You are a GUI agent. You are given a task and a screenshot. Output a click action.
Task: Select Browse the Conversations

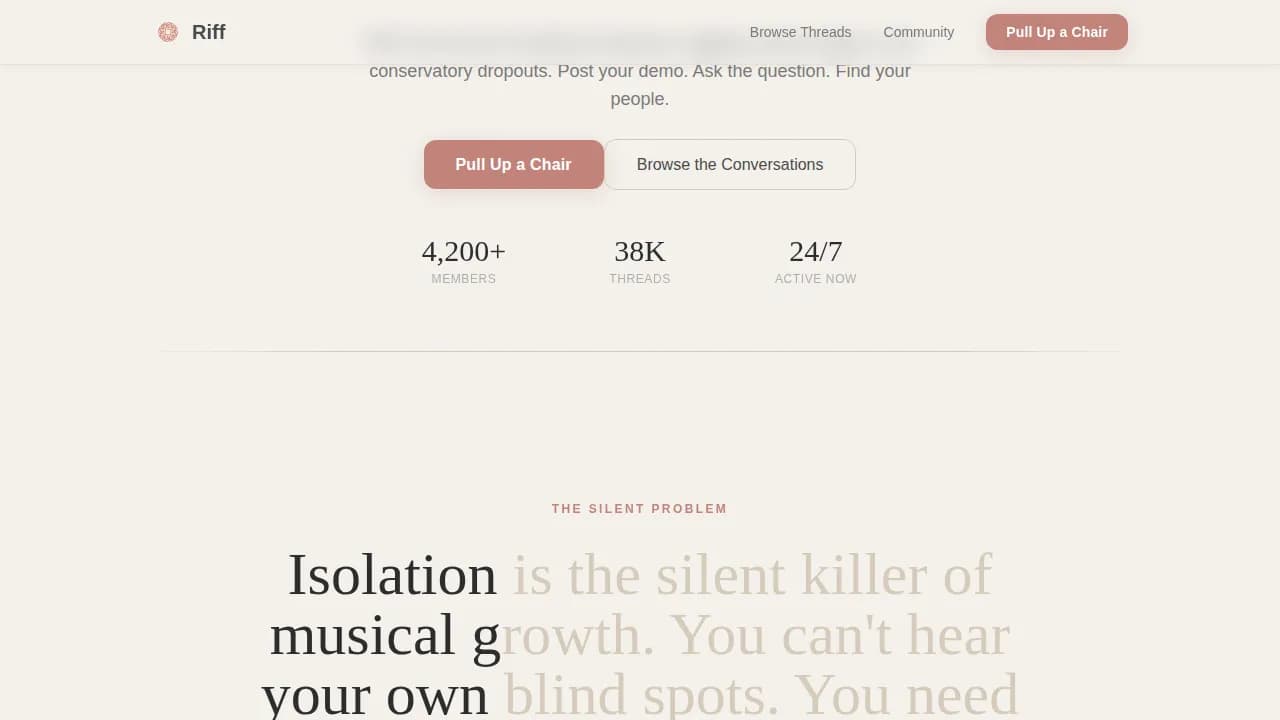pos(730,164)
